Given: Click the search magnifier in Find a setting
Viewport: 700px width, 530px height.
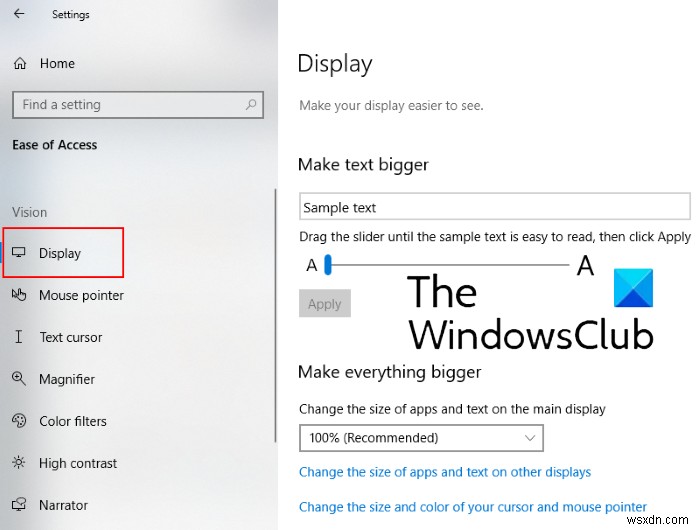Looking at the screenshot, I should coord(251,104).
